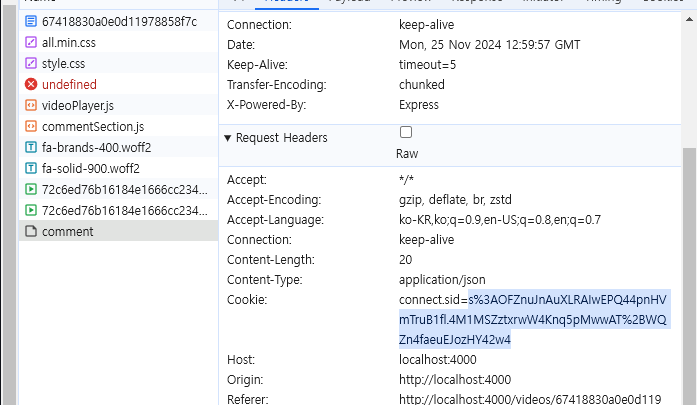Click the Request Headers section title
This screenshot has width=697, height=405.
281,138
